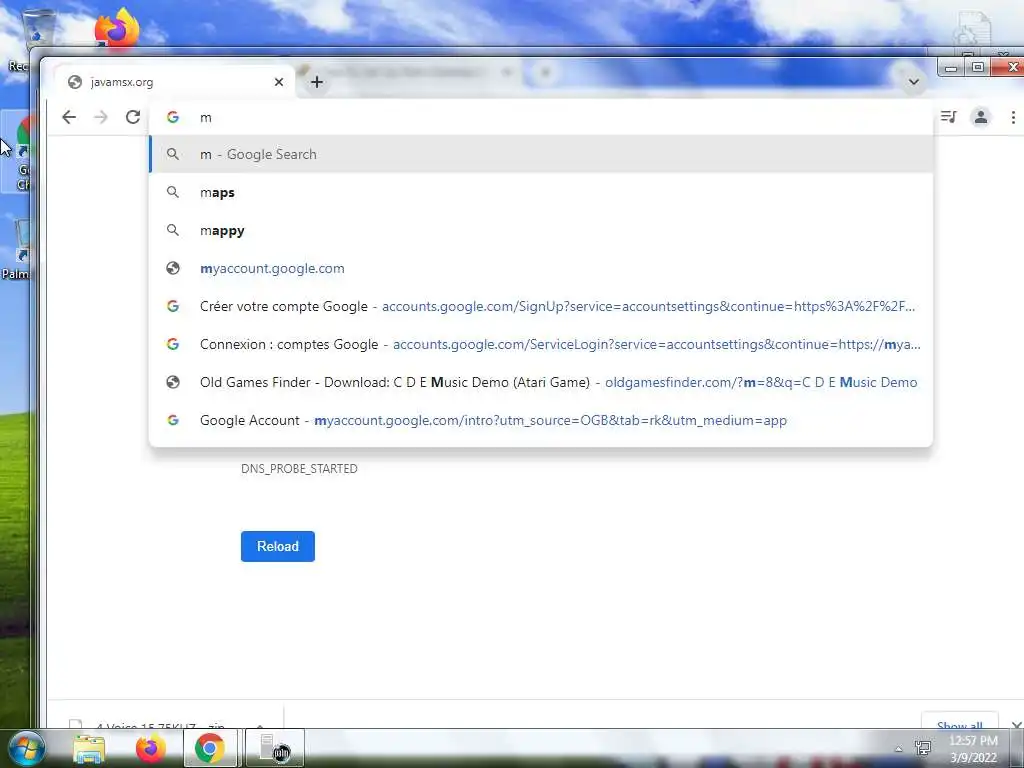Click the globe icon beside myaccount.google.com
This screenshot has height=768, width=1024.
(172, 268)
